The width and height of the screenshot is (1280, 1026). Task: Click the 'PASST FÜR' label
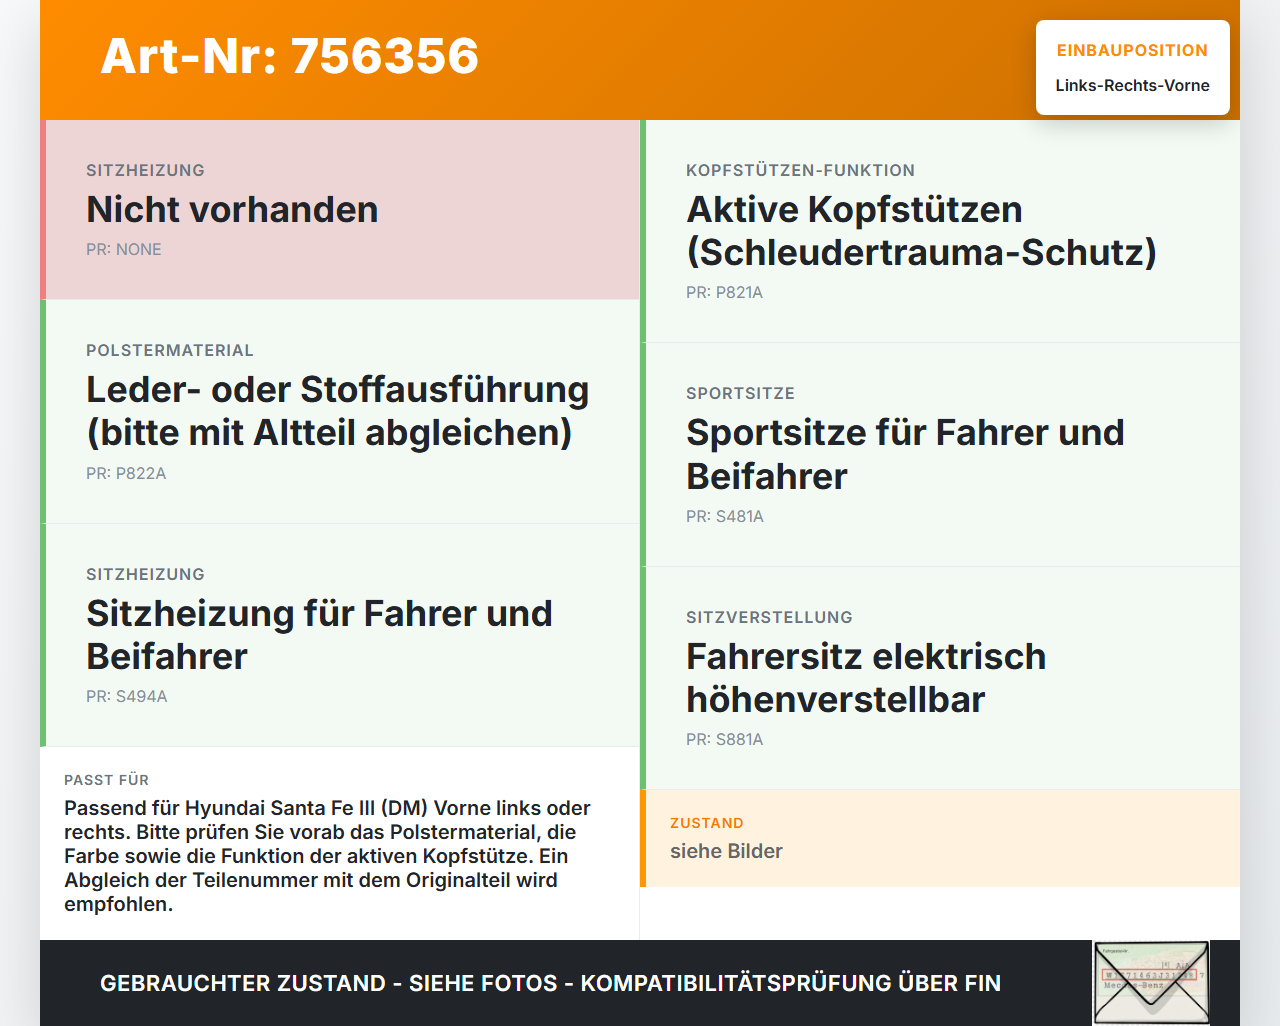coord(106,780)
